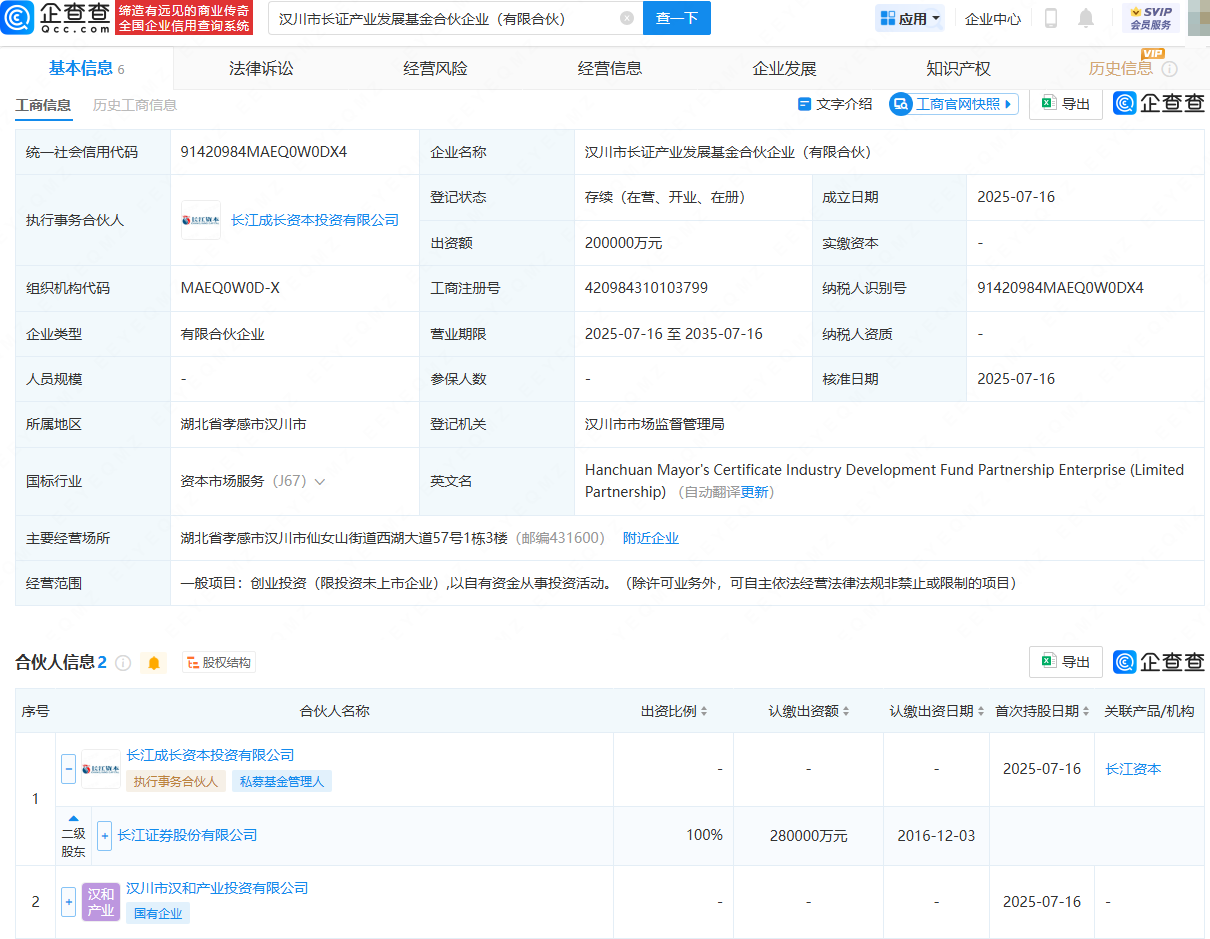Screen dimensions: 1210x939
Task: Click 国有企业 tag
Action: coord(158,913)
